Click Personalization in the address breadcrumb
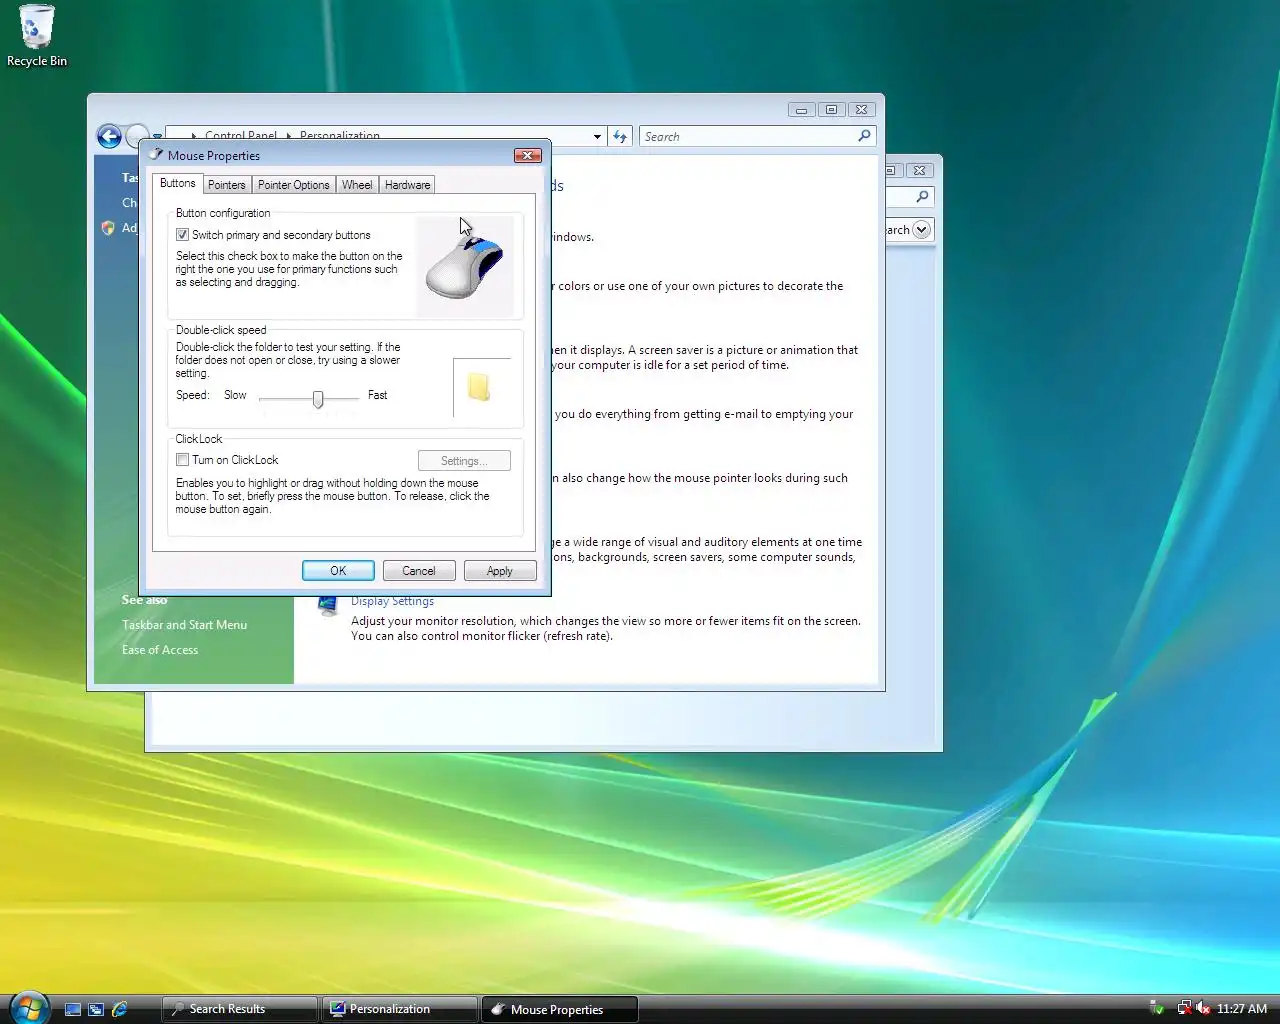1280x1024 pixels. tap(340, 136)
